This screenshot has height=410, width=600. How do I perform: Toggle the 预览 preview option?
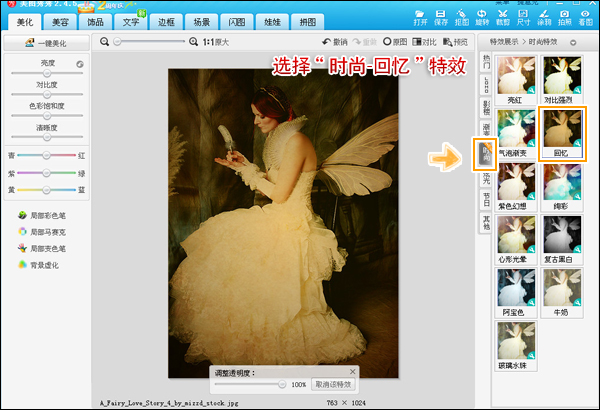pyautogui.click(x=455, y=43)
